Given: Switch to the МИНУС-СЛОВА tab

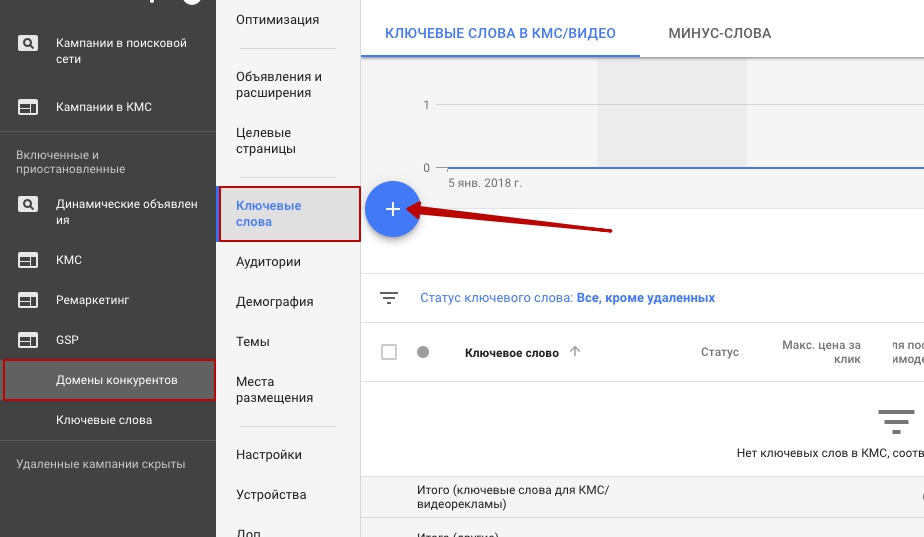Looking at the screenshot, I should coord(720,33).
